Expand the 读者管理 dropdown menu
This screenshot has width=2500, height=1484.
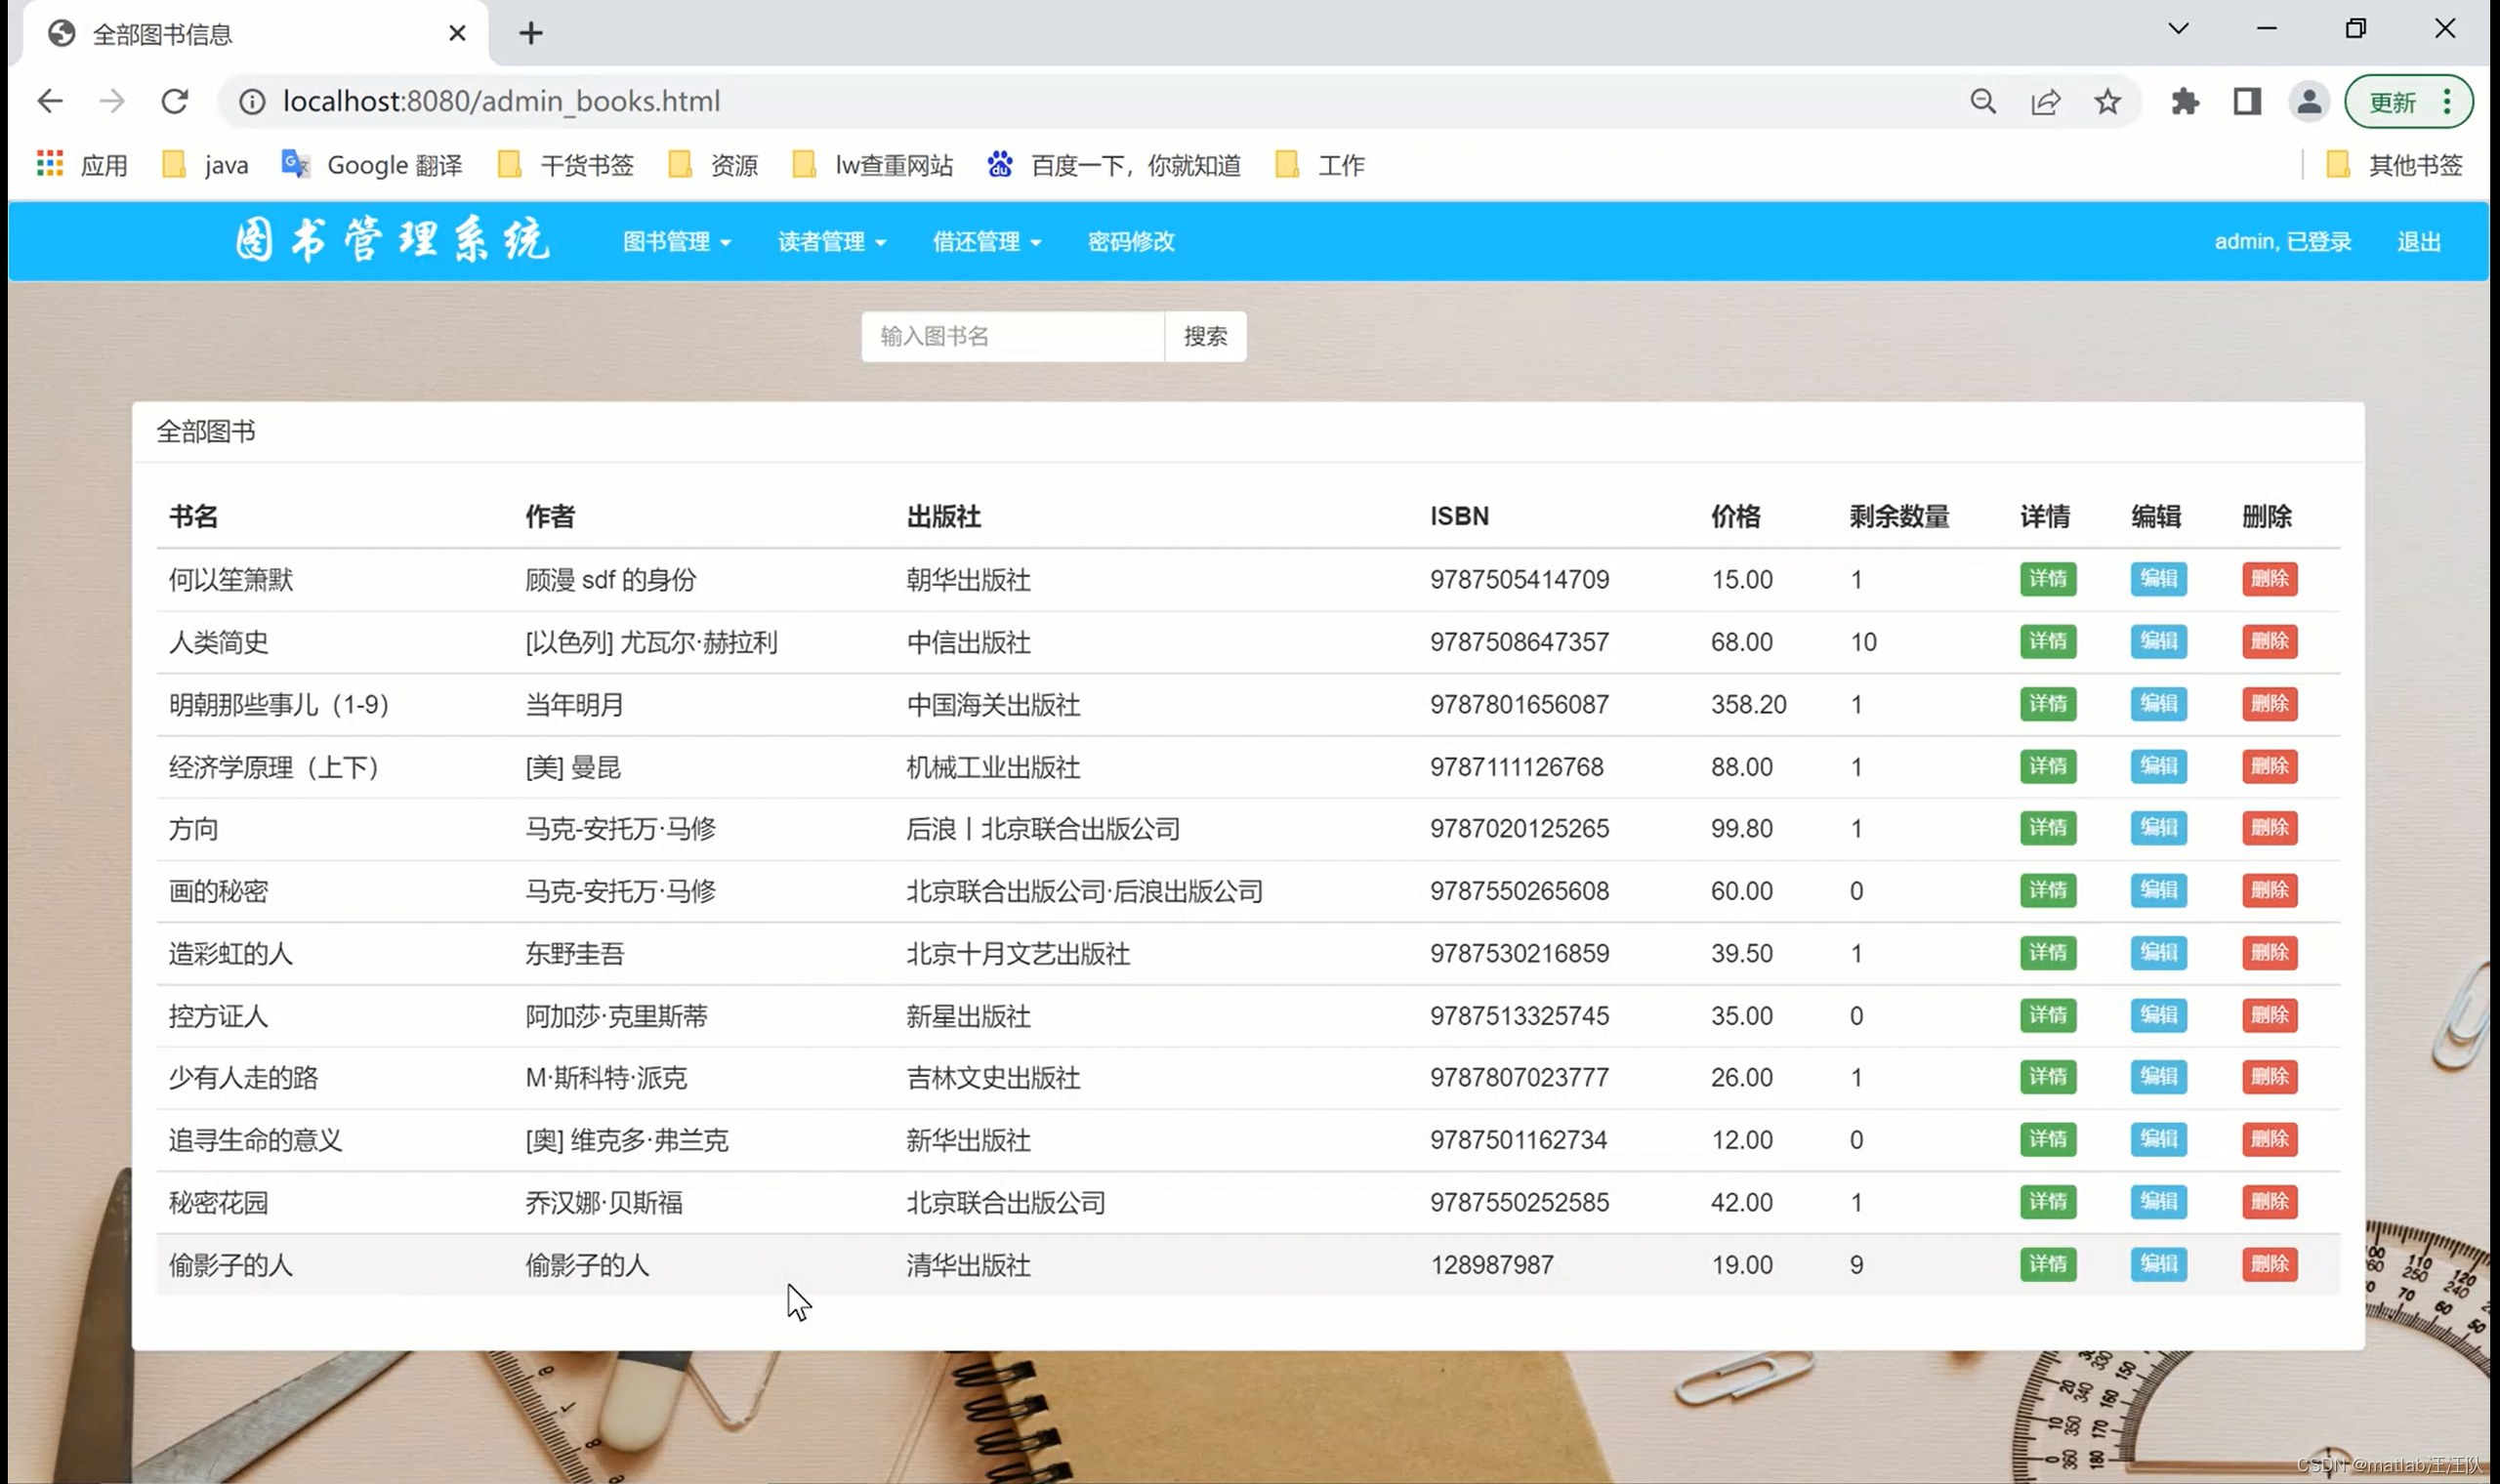tap(832, 242)
